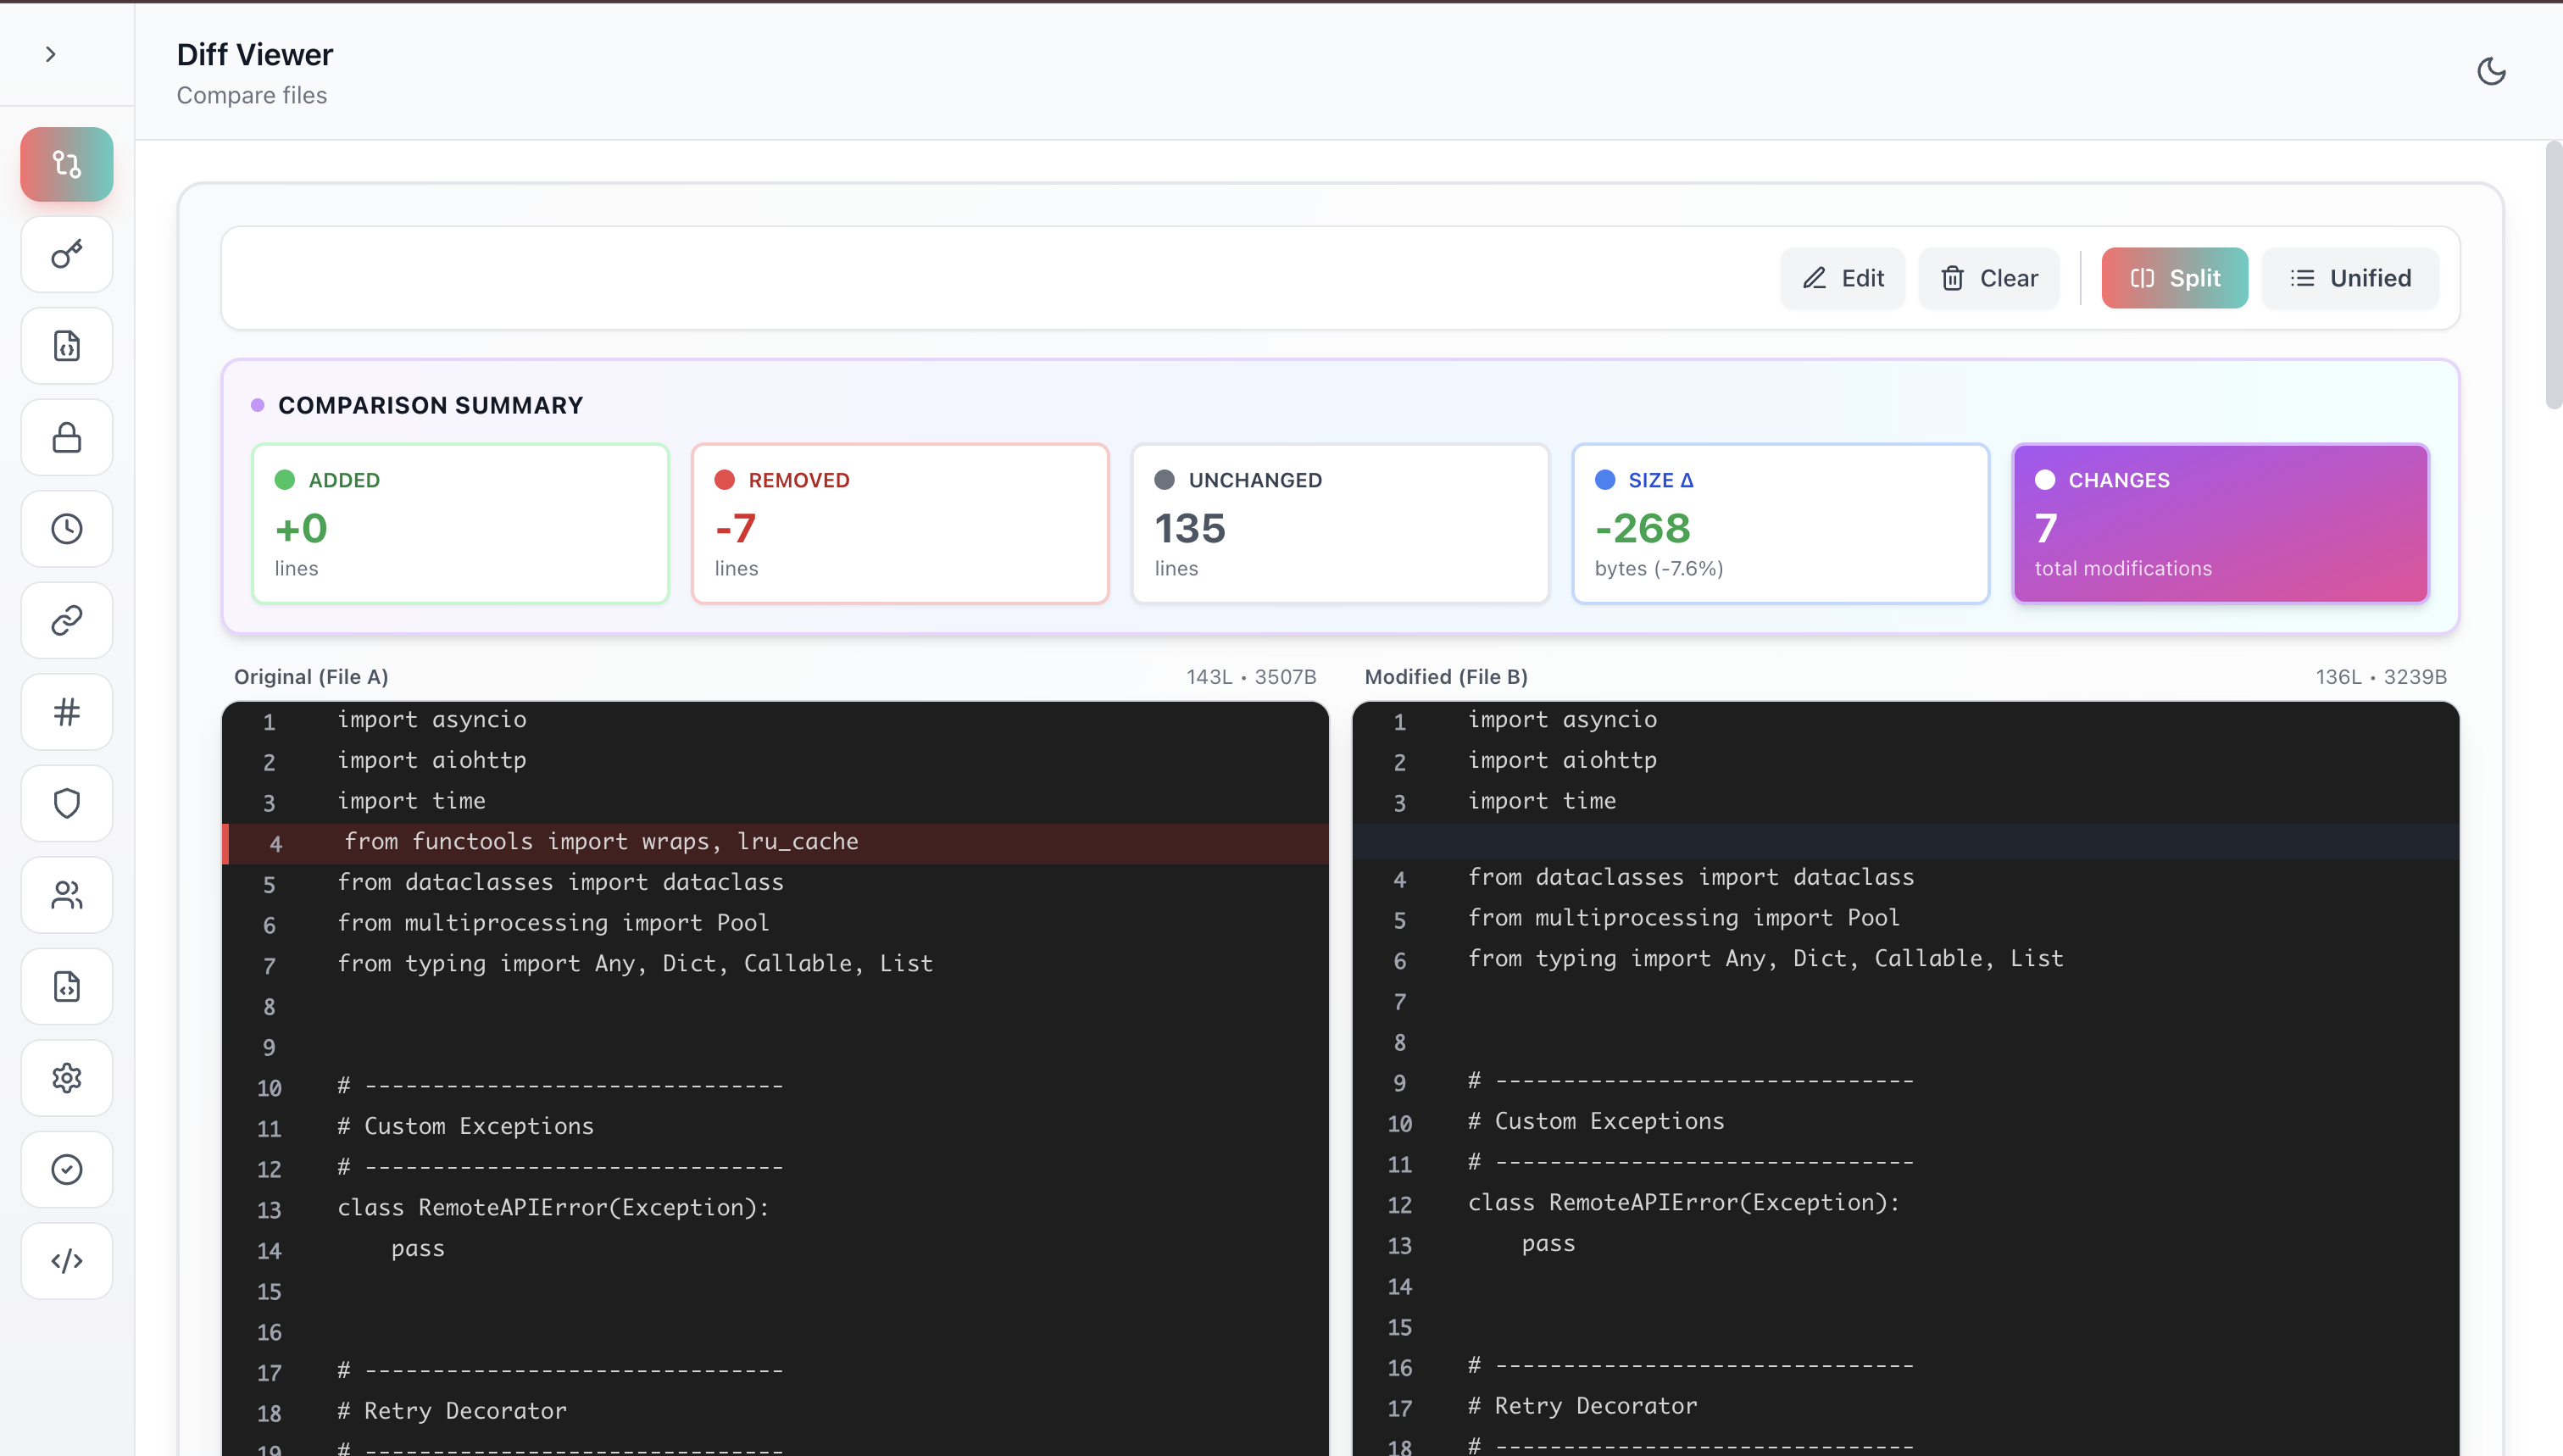Select the link/URL tool in sidebar
The width and height of the screenshot is (2563, 1456).
pyautogui.click(x=66, y=620)
